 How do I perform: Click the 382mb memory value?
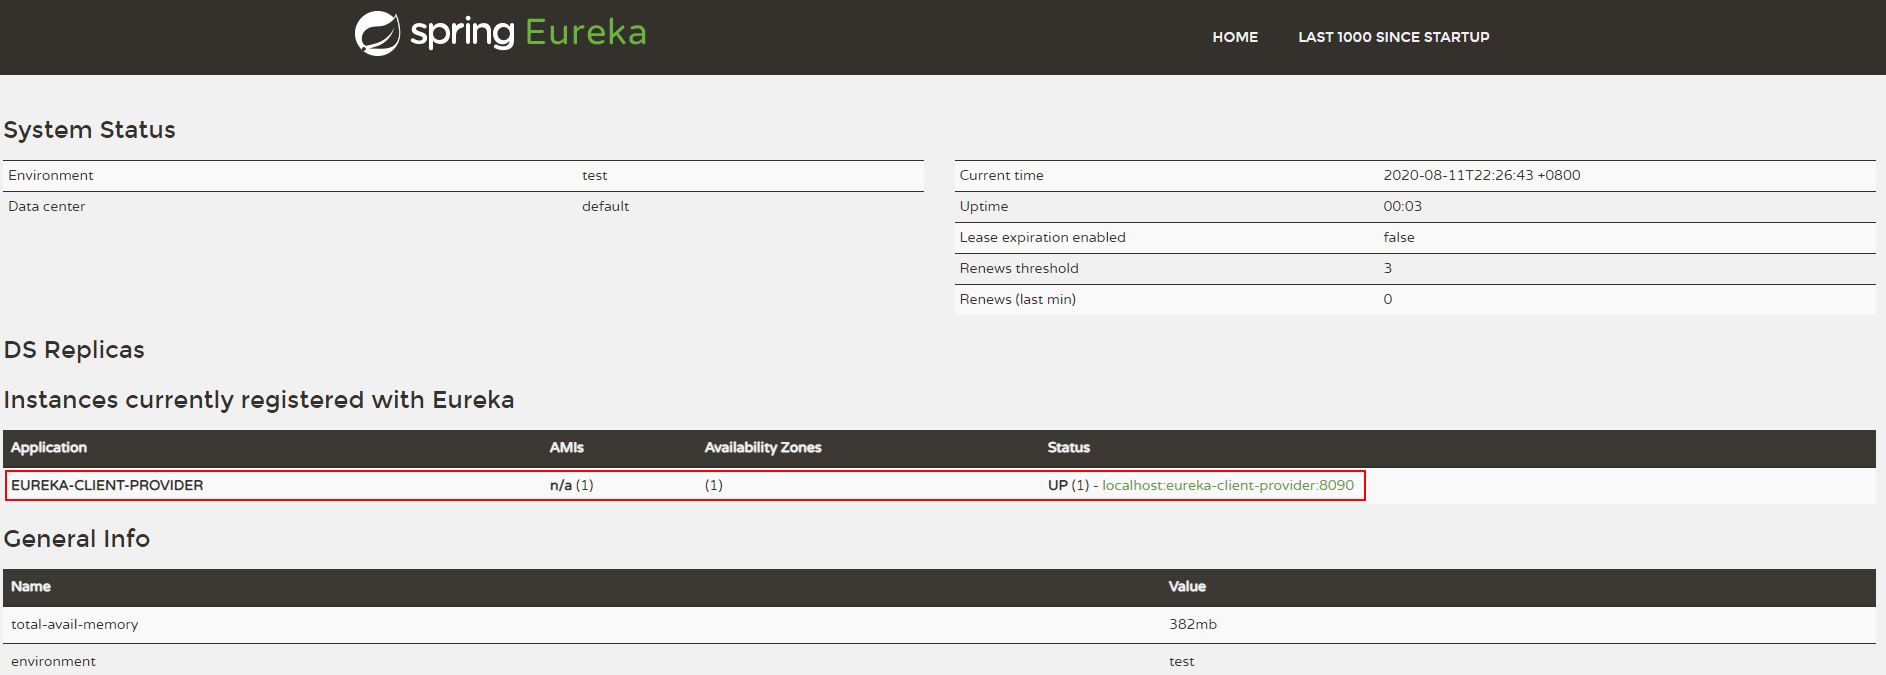[x=1192, y=624]
